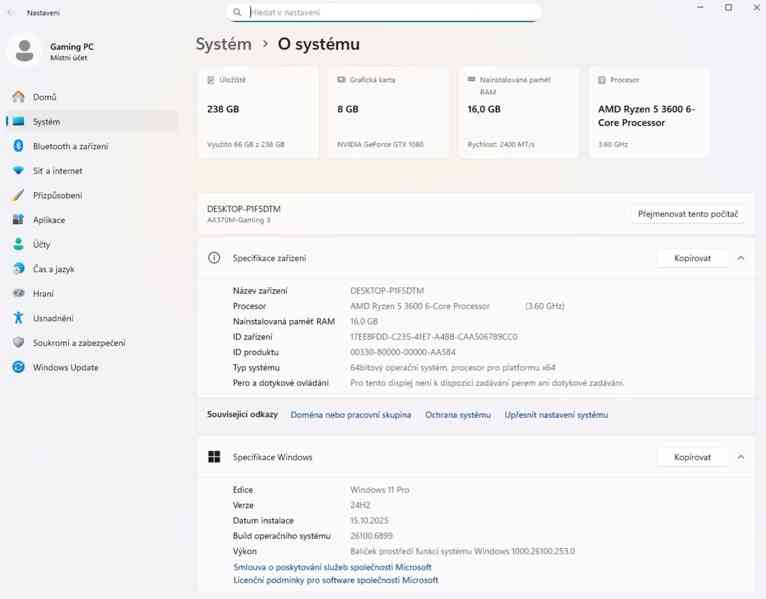Open the Účty accounts icon
This screenshot has height=599, width=766.
coord(18,244)
